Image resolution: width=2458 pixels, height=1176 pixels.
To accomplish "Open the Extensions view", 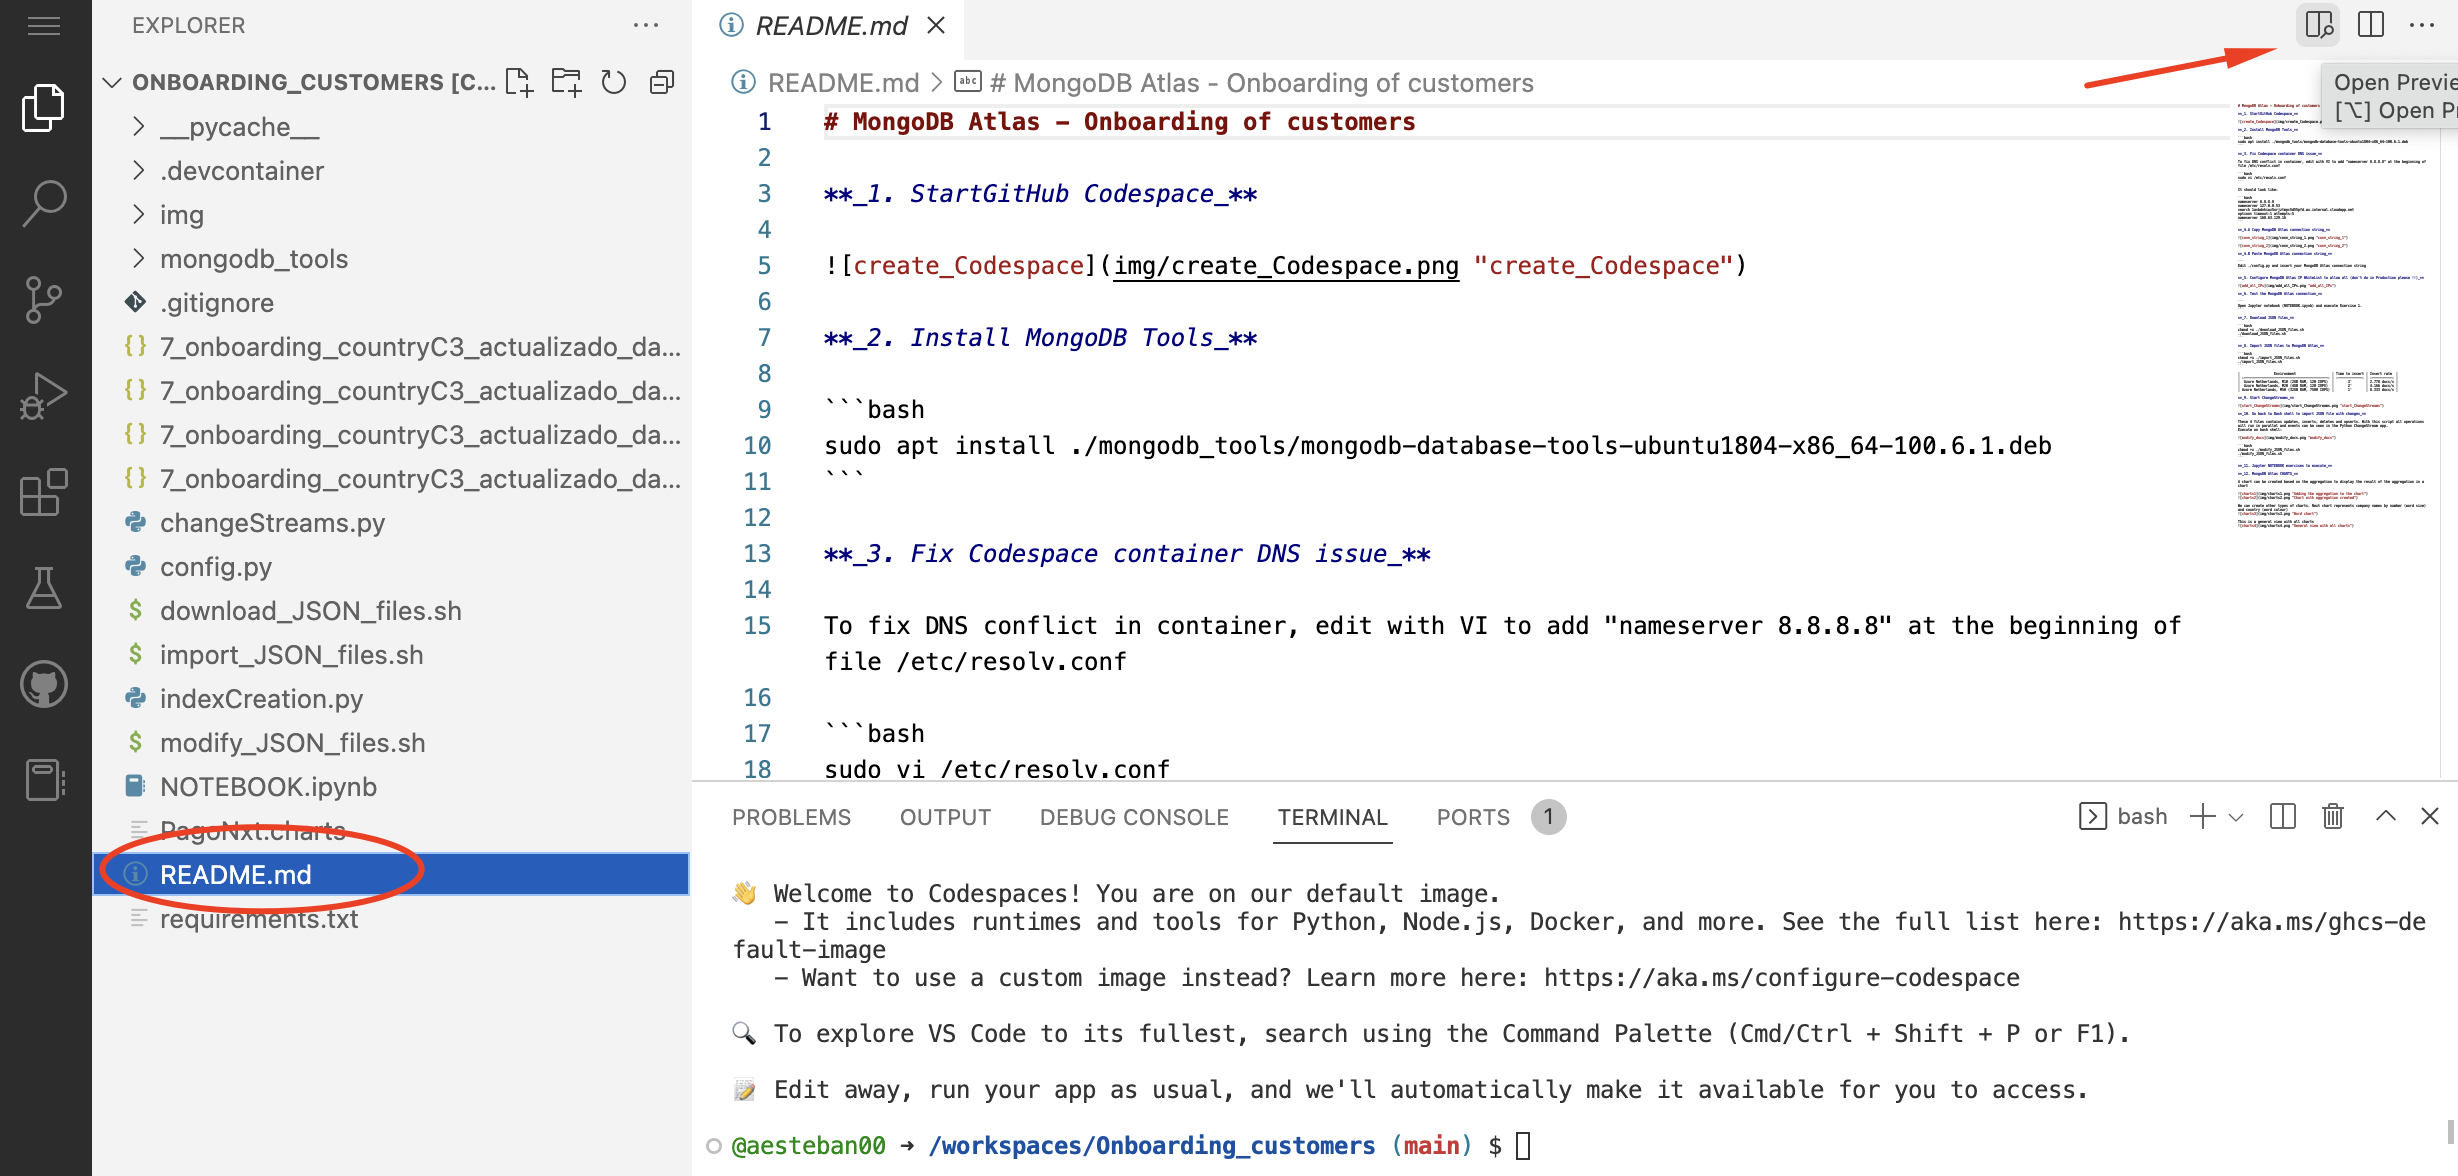I will (x=44, y=492).
